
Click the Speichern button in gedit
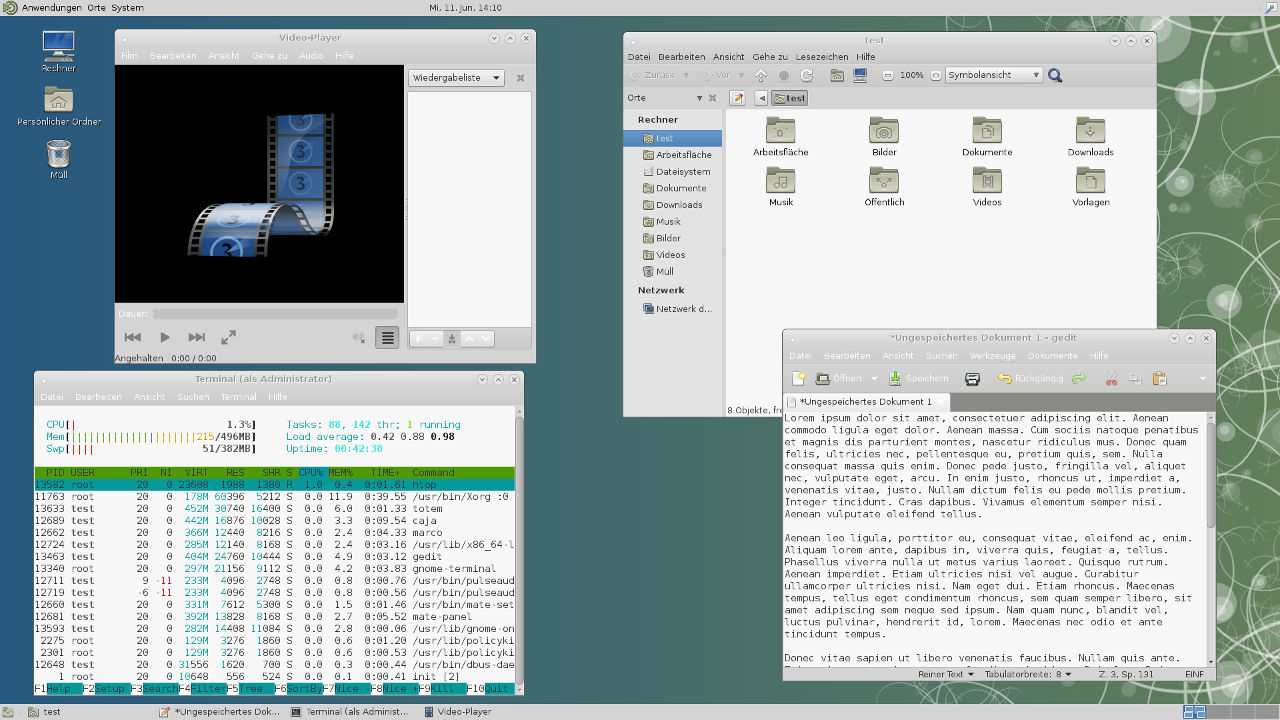click(x=919, y=379)
